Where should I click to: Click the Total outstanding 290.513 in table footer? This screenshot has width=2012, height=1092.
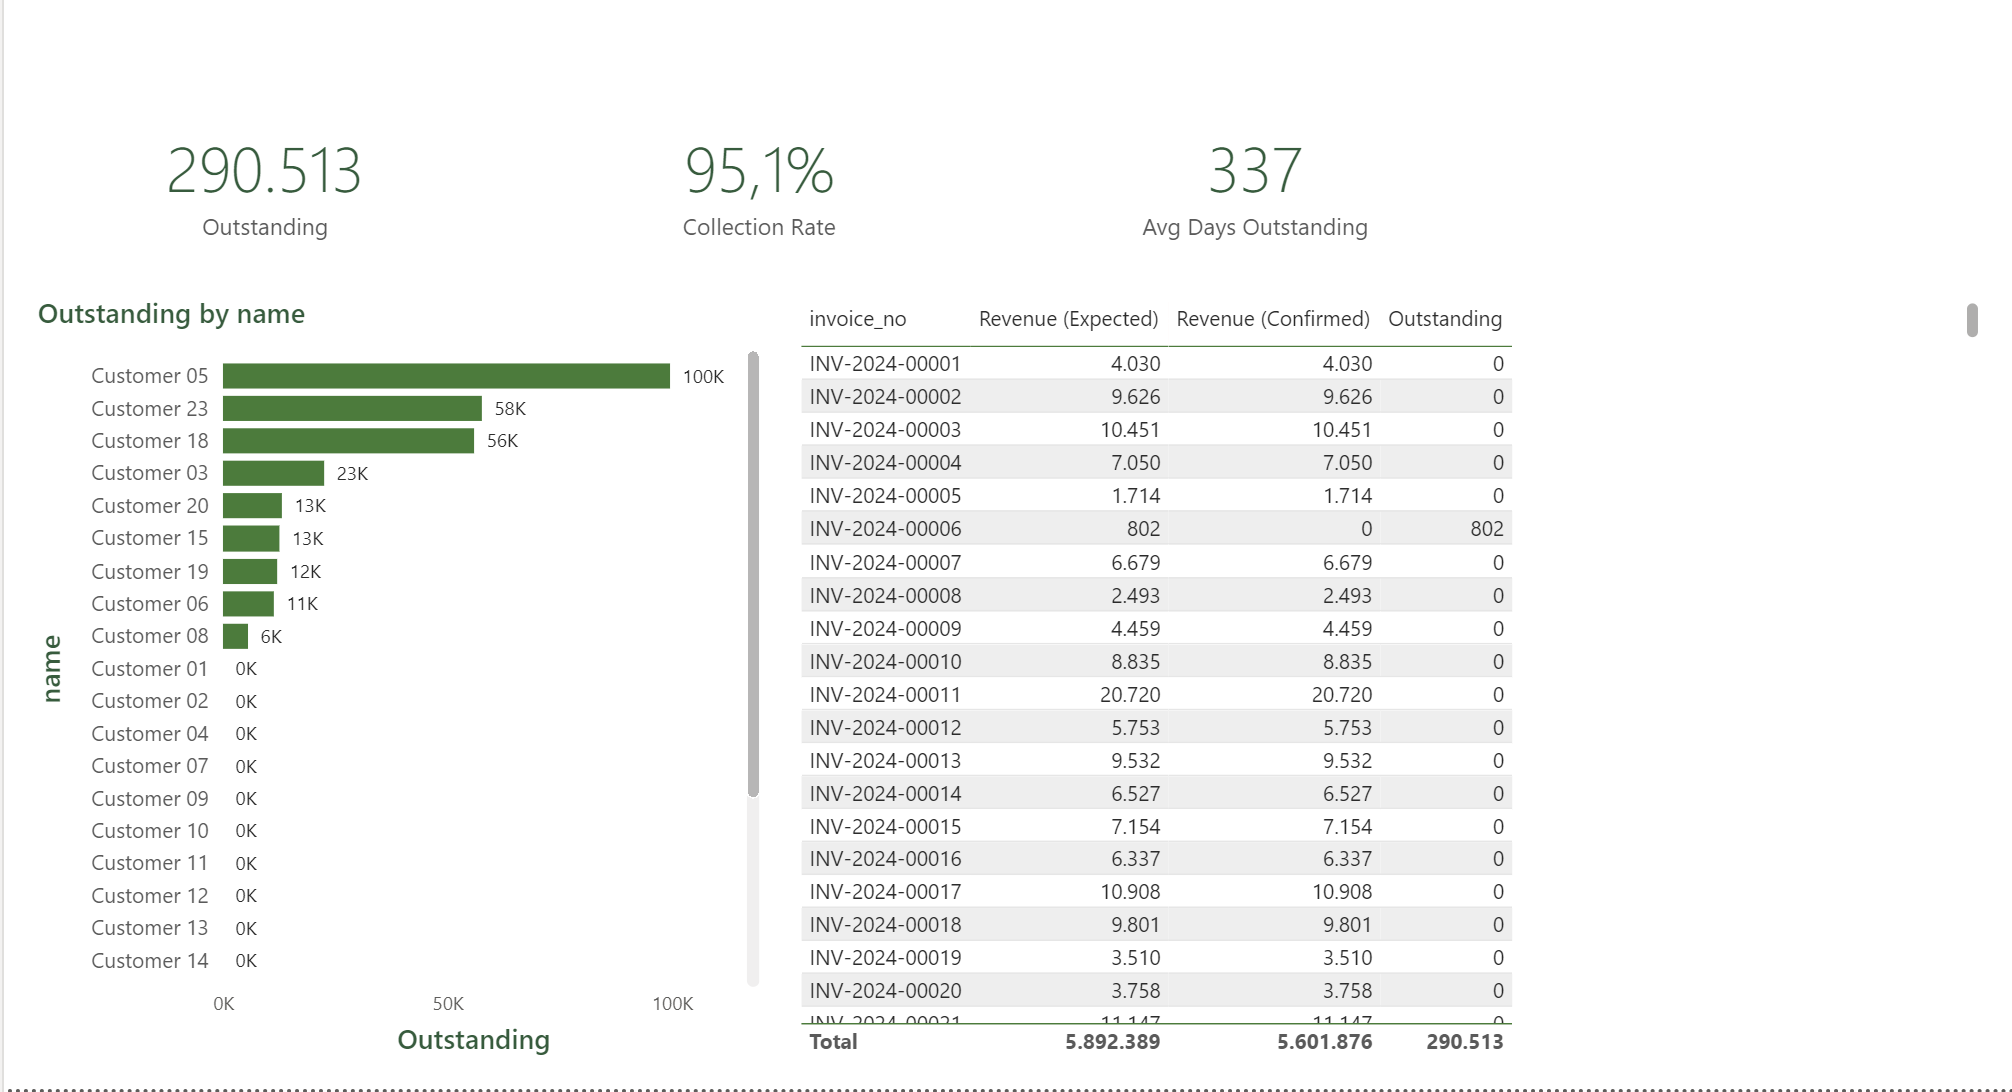click(x=1464, y=1042)
